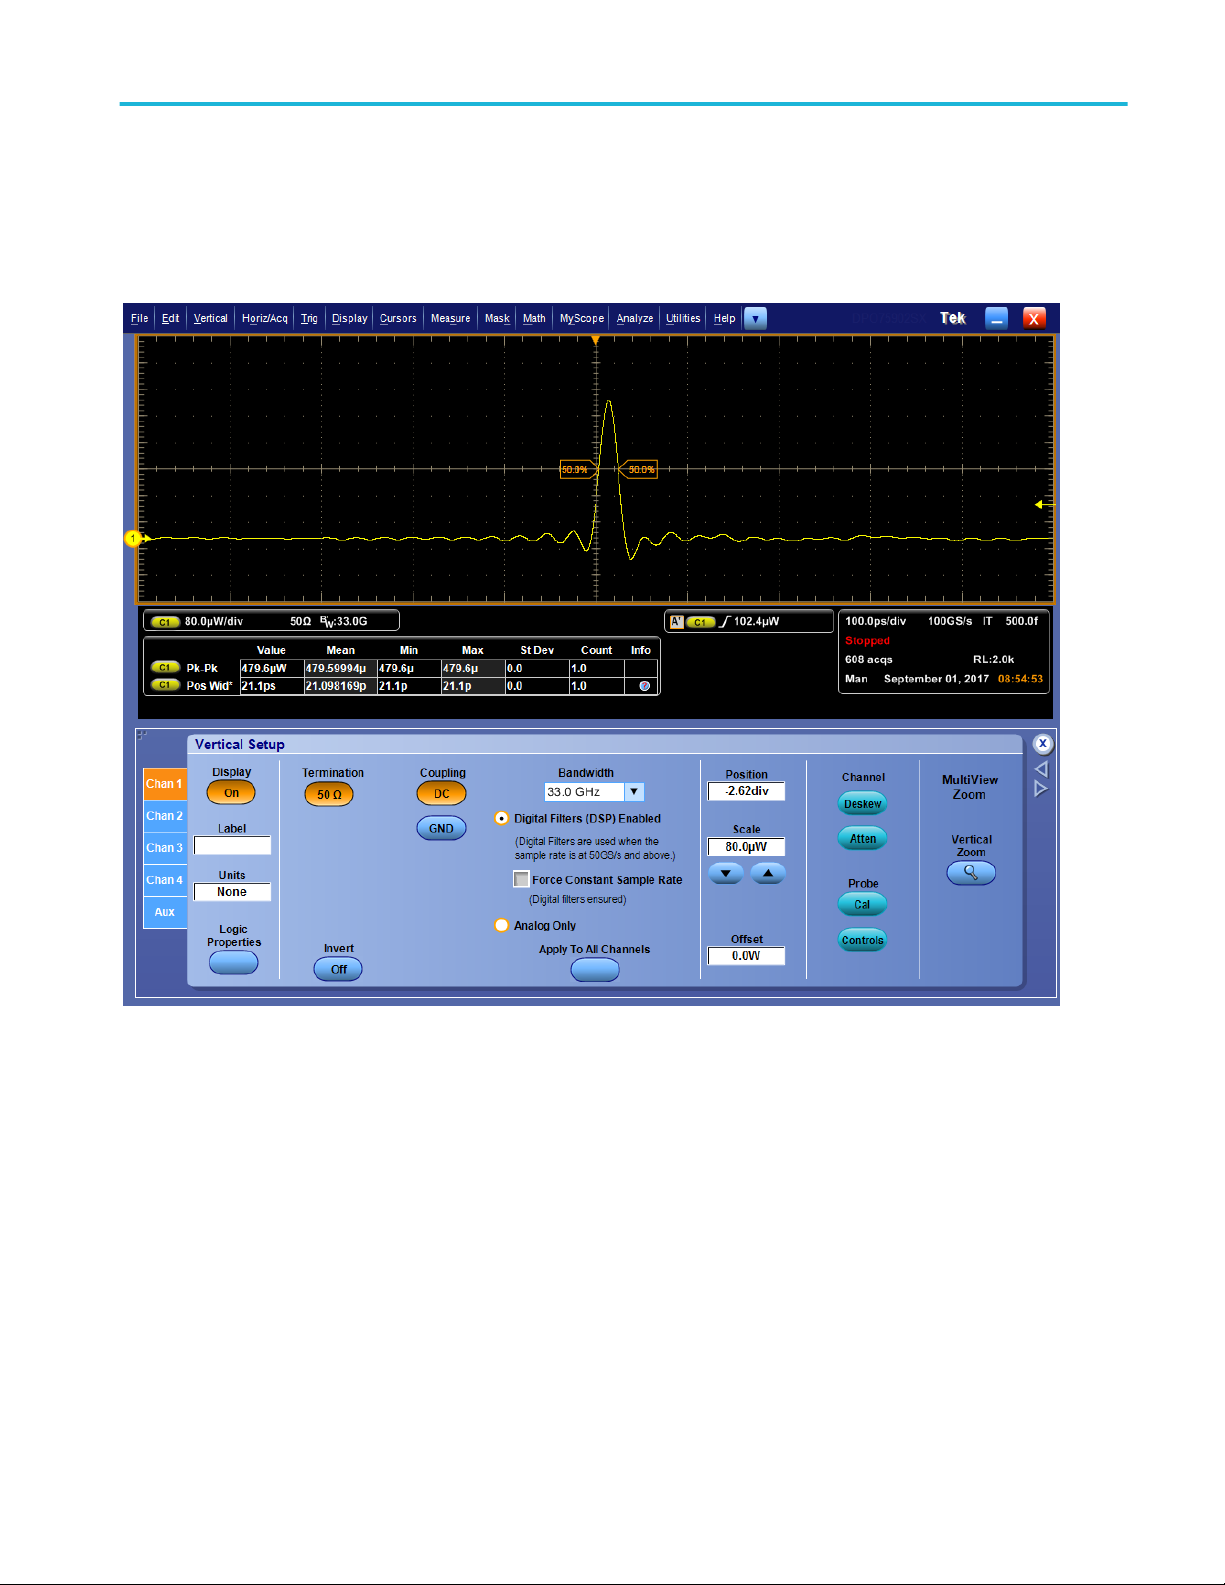Toggle the 50 Ω Termination button

click(x=329, y=794)
